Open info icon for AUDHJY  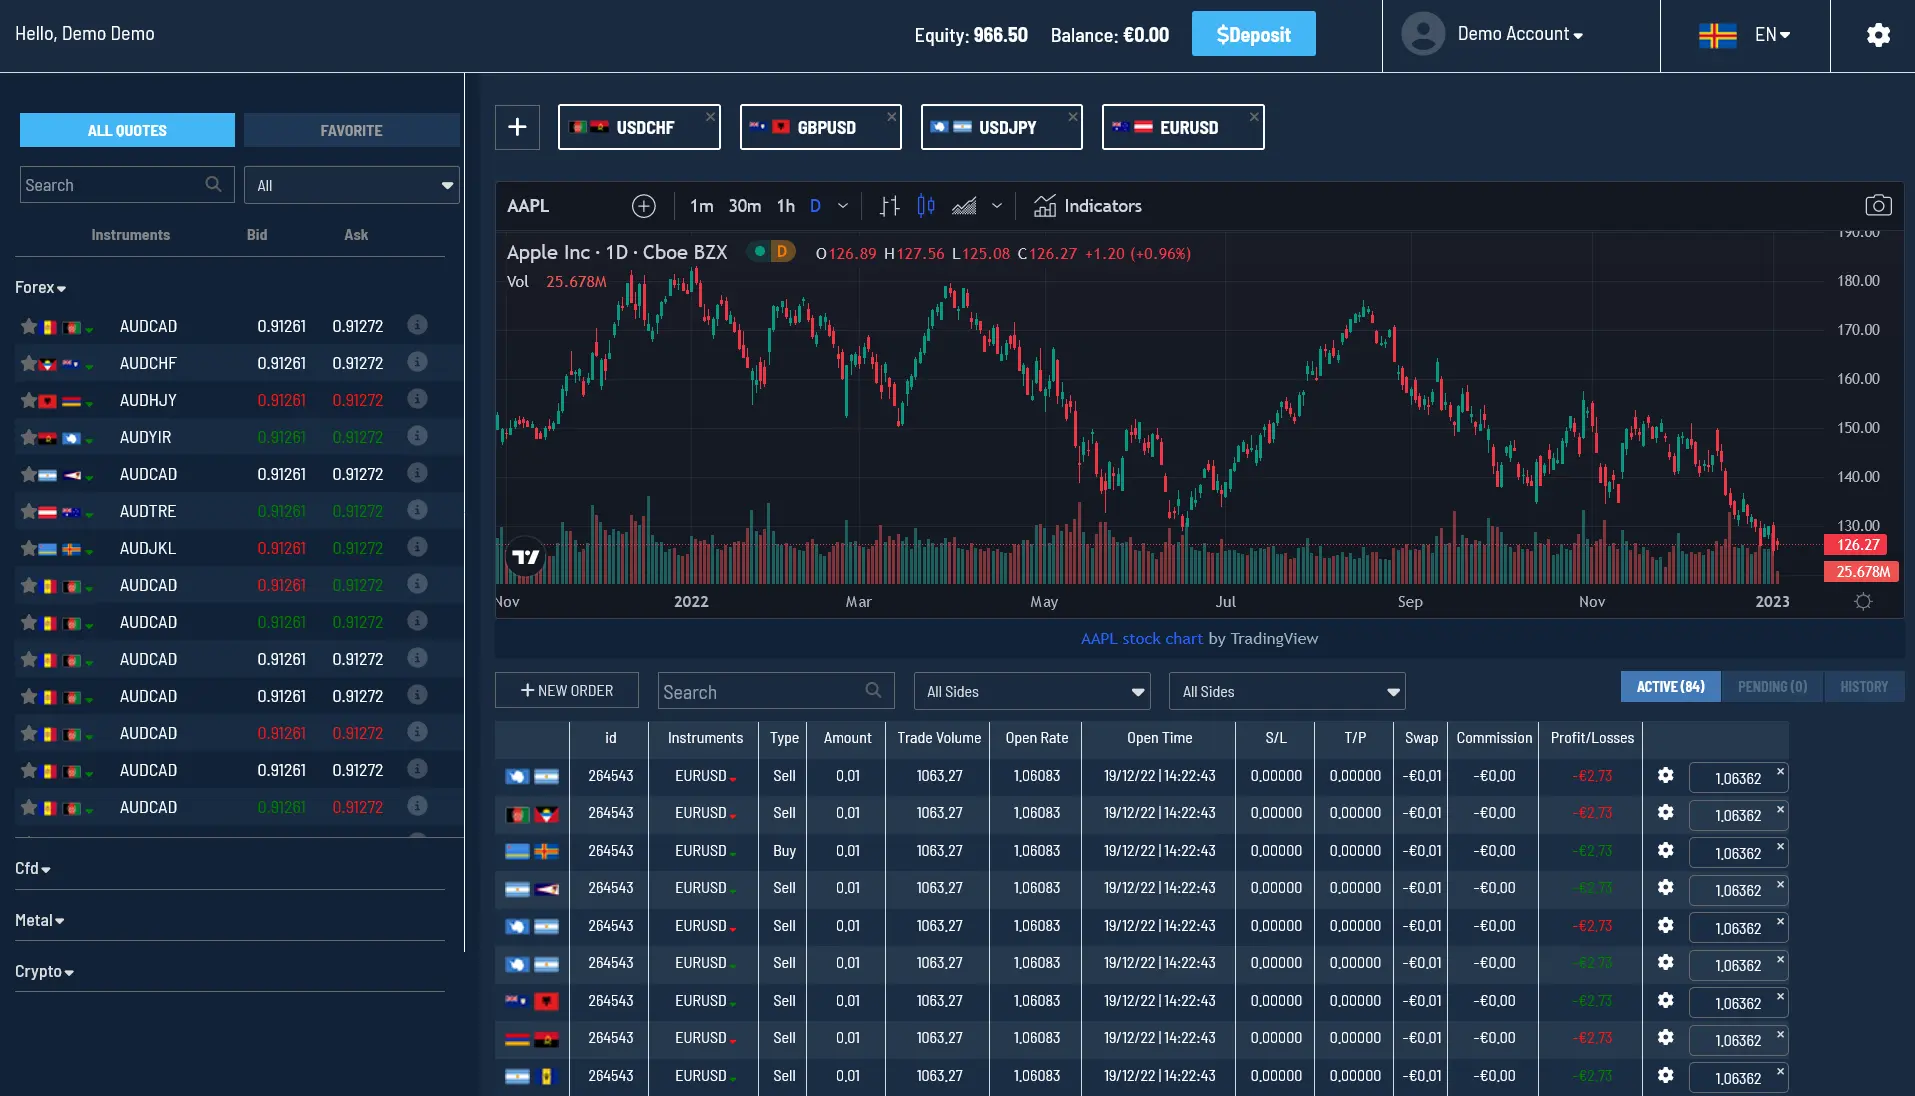[x=417, y=399]
